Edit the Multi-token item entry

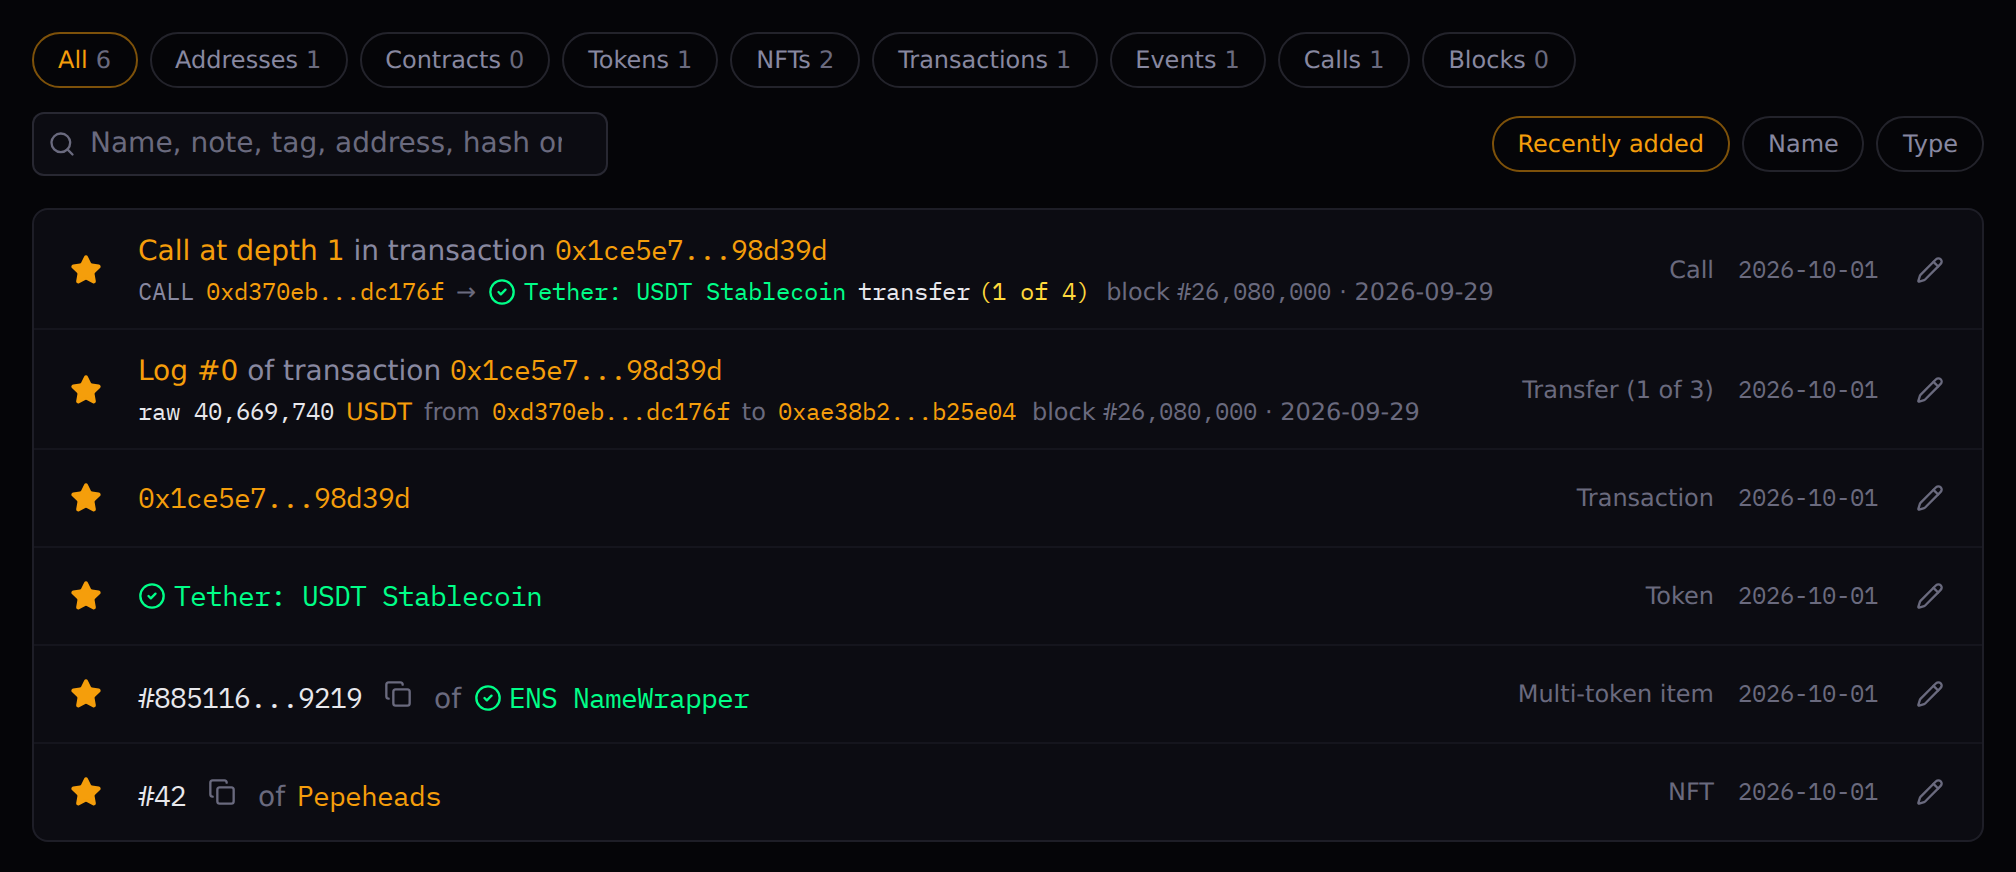(x=1930, y=694)
